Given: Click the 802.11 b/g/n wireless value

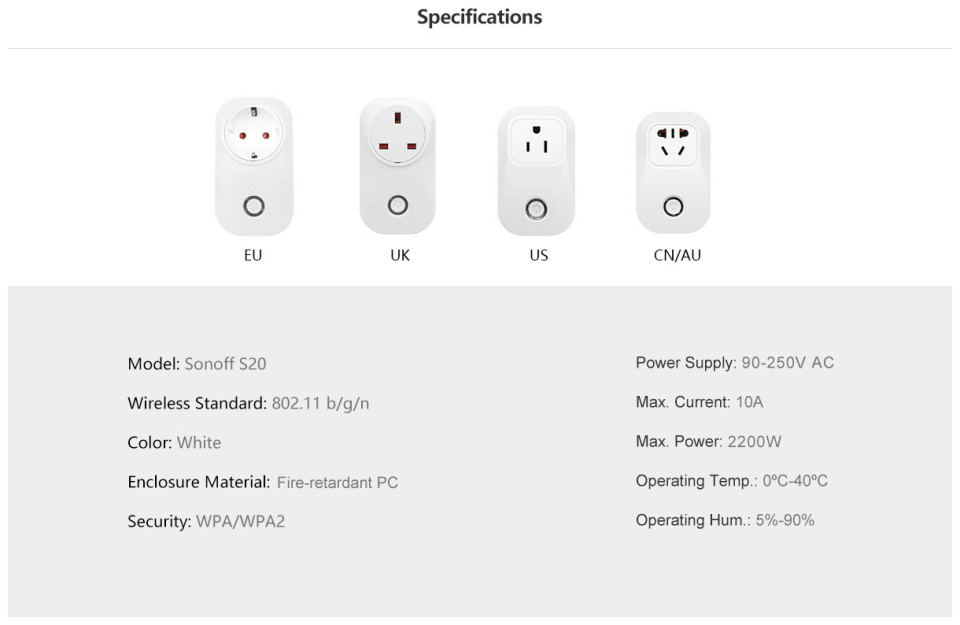Looking at the screenshot, I should coord(320,403).
